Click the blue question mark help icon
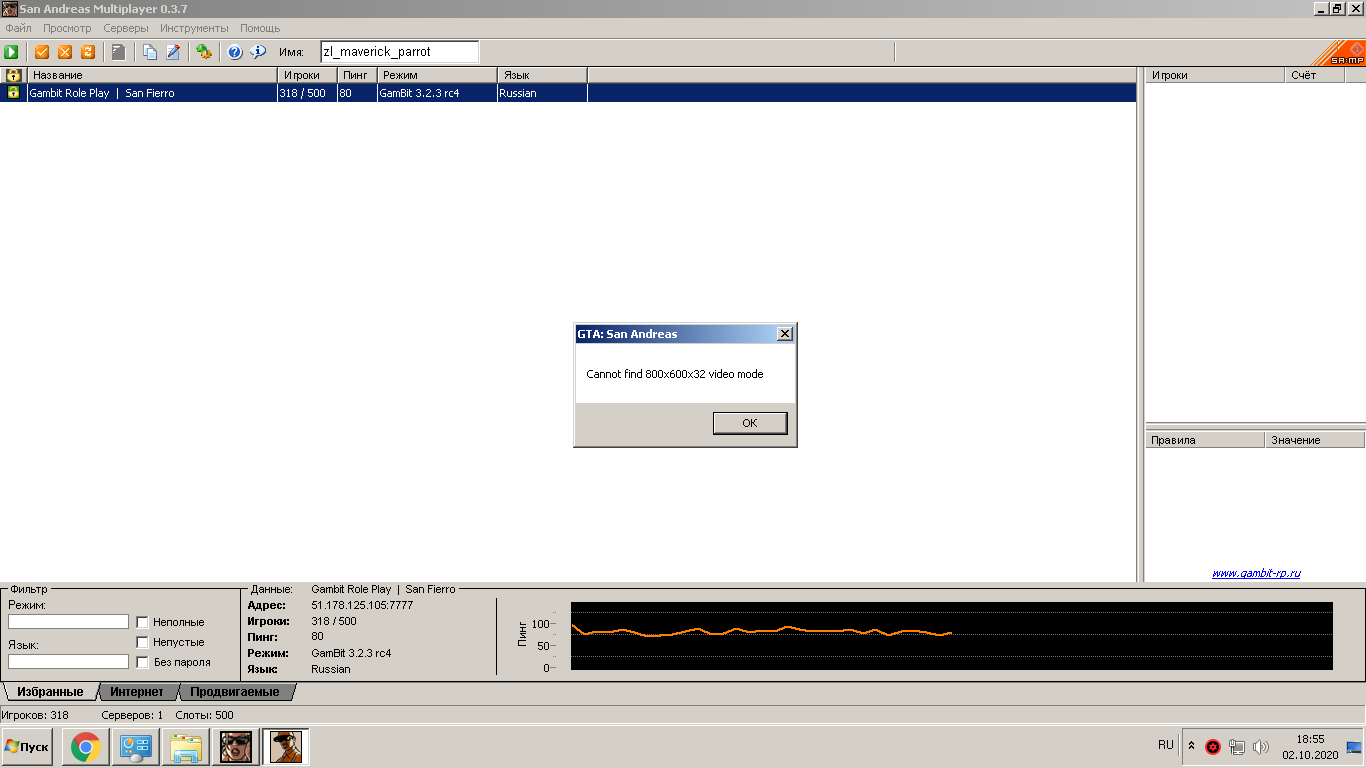Viewport: 1366px width, 768px height. click(x=235, y=52)
